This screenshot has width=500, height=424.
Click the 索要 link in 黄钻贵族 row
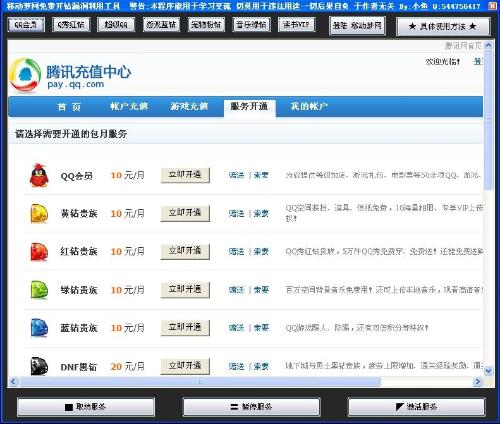(261, 213)
